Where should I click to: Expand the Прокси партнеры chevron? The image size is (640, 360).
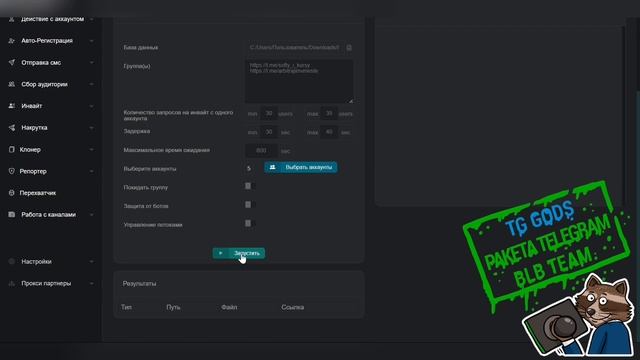[91, 283]
